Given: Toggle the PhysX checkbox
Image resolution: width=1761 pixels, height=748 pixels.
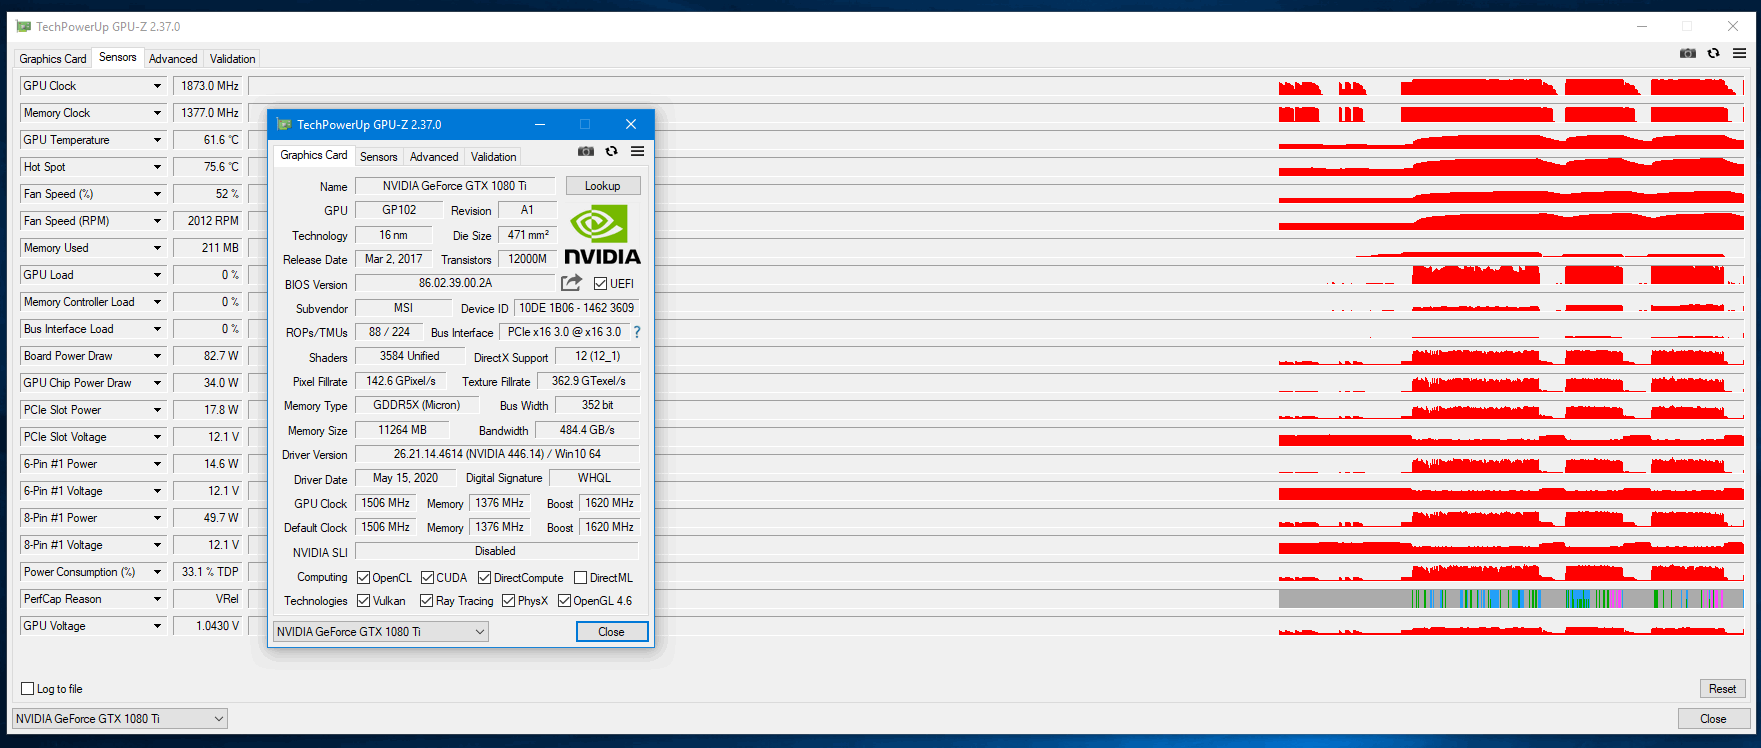Looking at the screenshot, I should (x=508, y=600).
